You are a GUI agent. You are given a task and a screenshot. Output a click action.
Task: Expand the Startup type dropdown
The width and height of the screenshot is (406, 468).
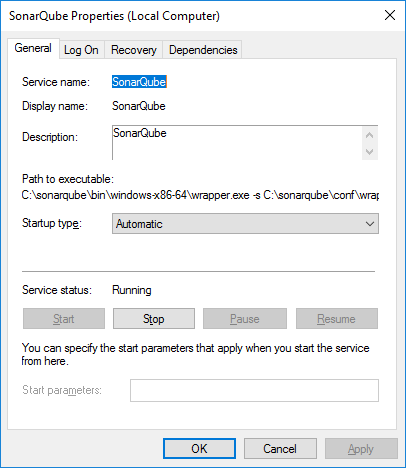point(245,224)
